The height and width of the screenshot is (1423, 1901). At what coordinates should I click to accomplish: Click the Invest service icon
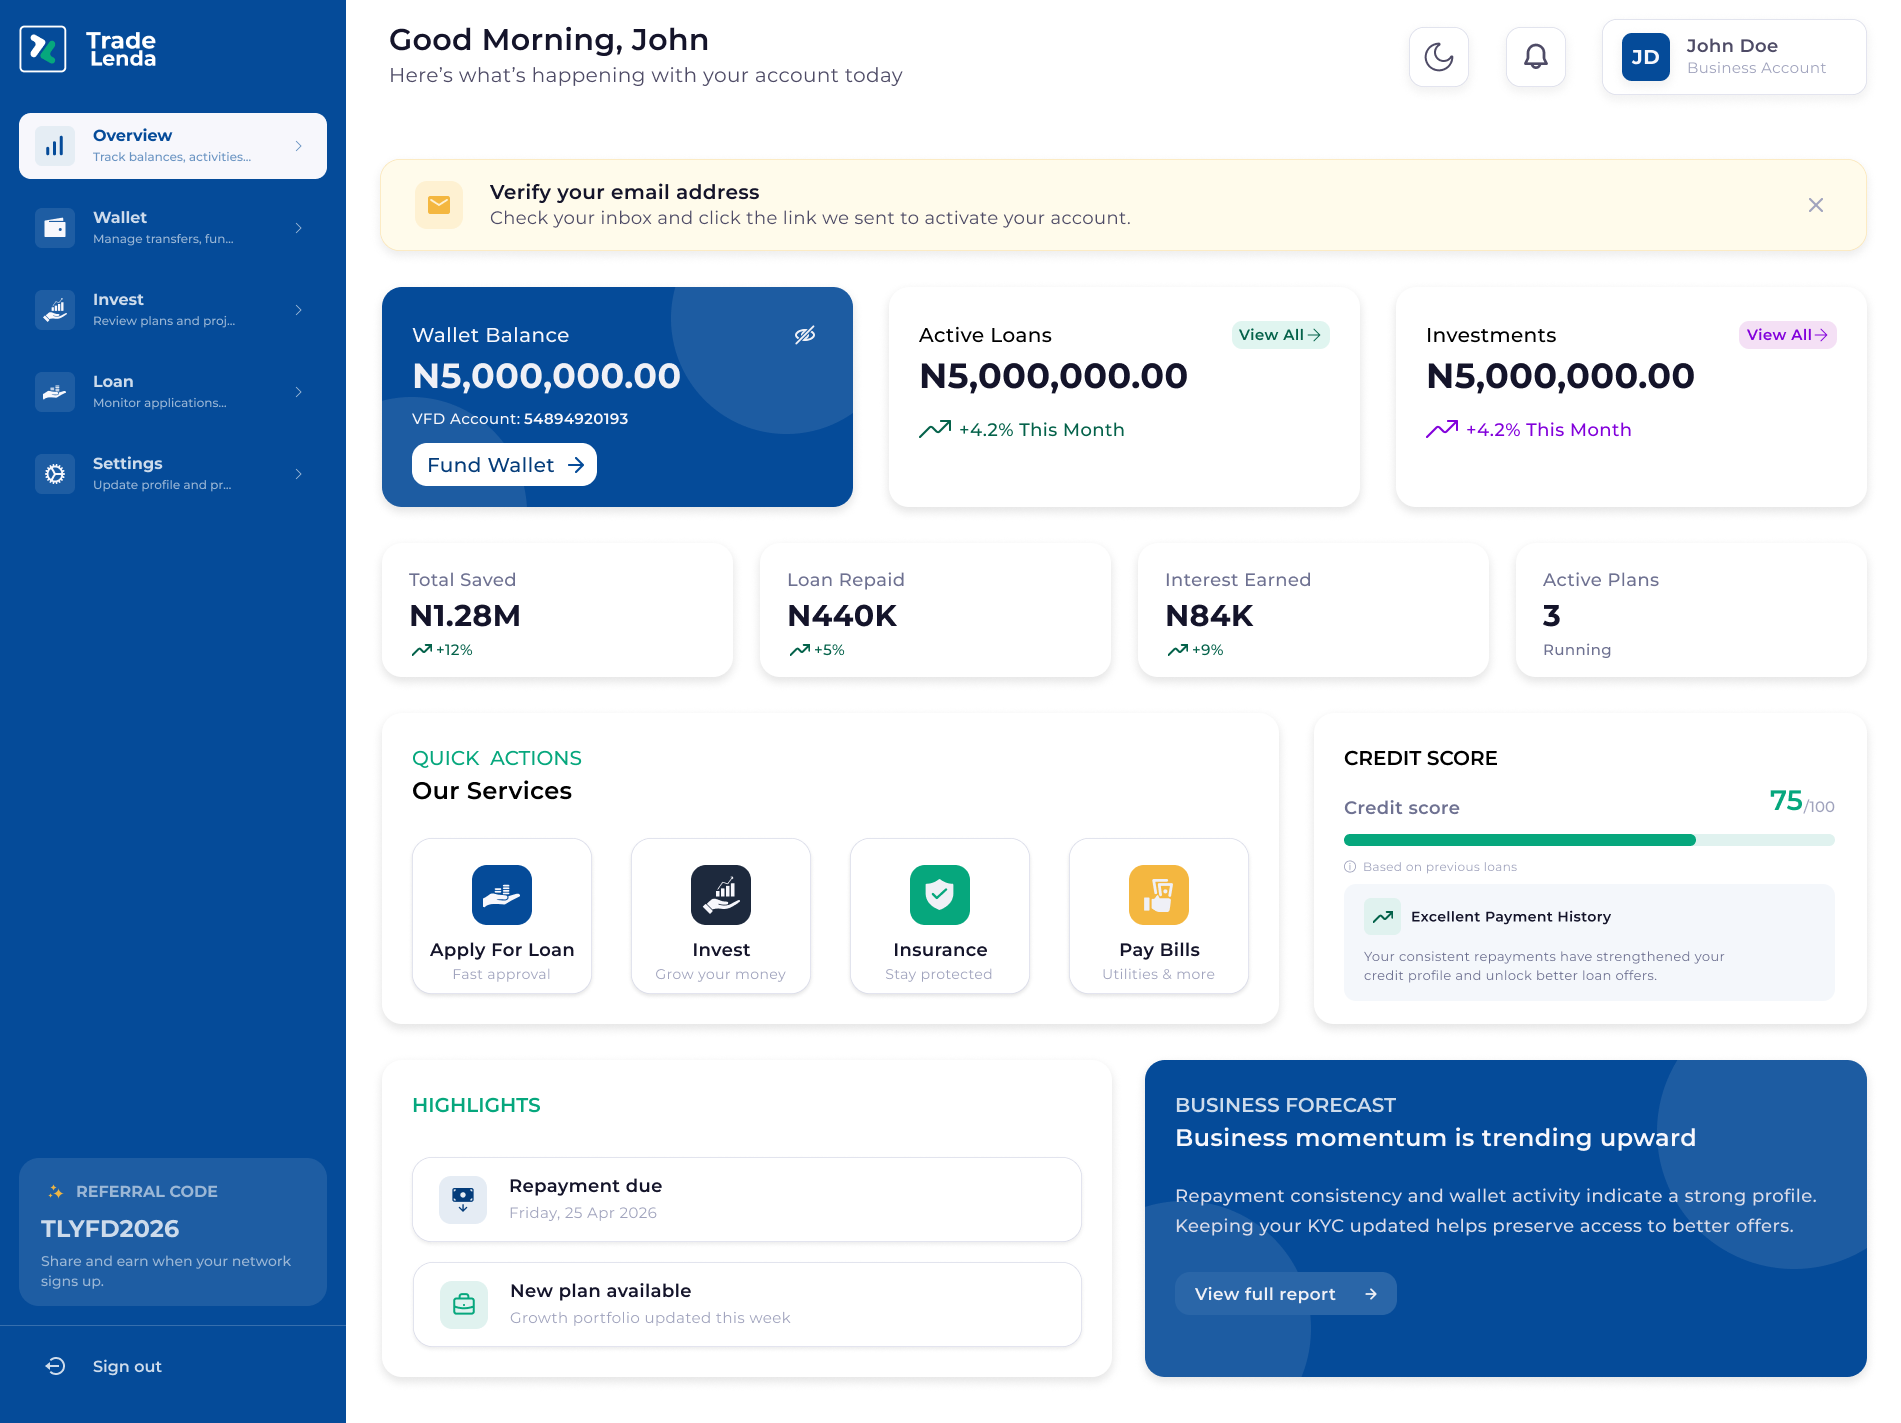[x=721, y=895]
